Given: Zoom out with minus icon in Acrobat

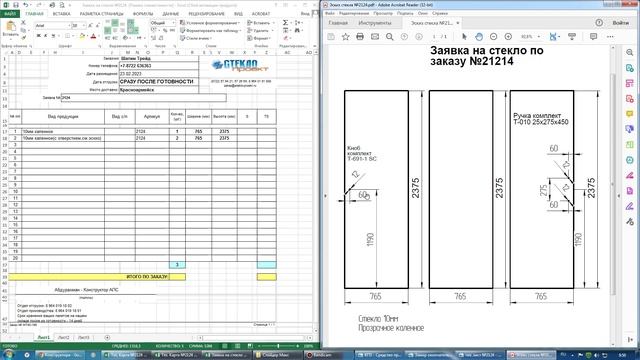Looking at the screenshot, I should click(x=493, y=37).
